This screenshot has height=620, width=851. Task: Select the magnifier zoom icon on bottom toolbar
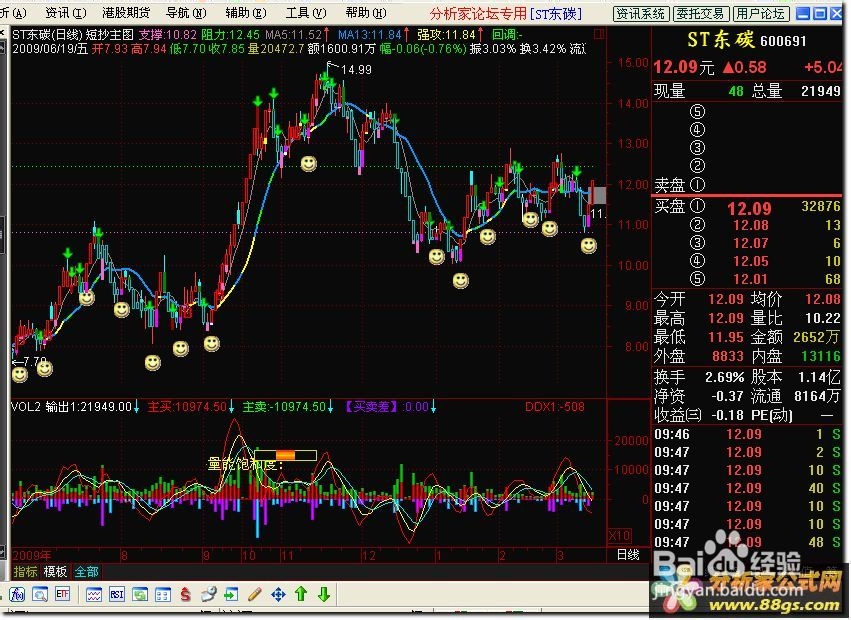40,594
